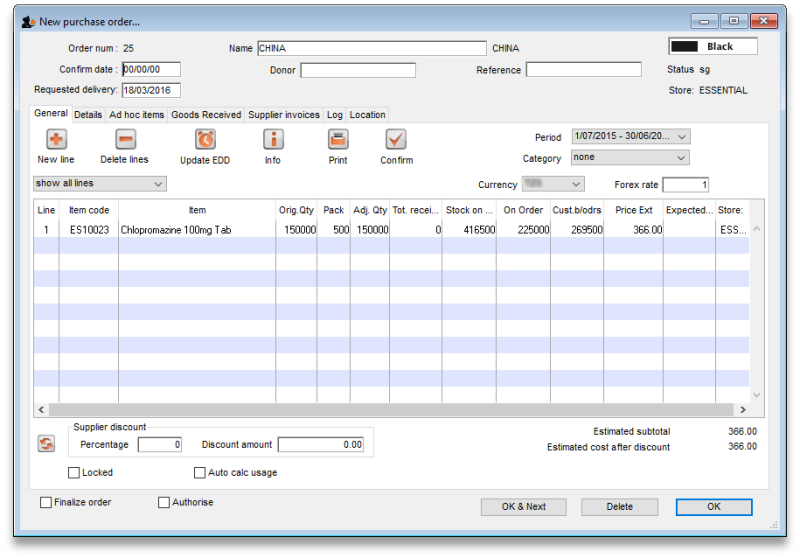Switch to the Goods Received tab

[x=206, y=115]
